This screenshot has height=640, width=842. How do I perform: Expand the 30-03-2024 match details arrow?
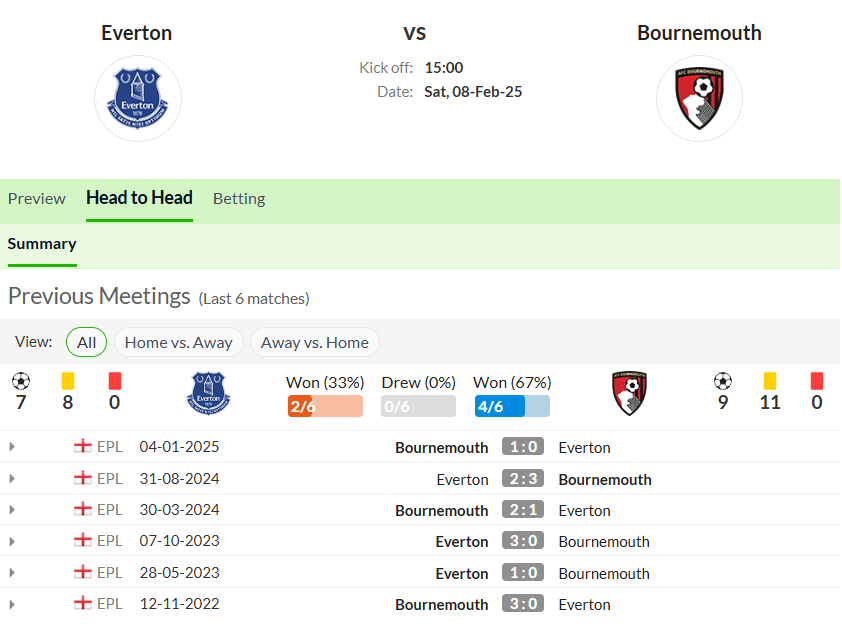12,510
